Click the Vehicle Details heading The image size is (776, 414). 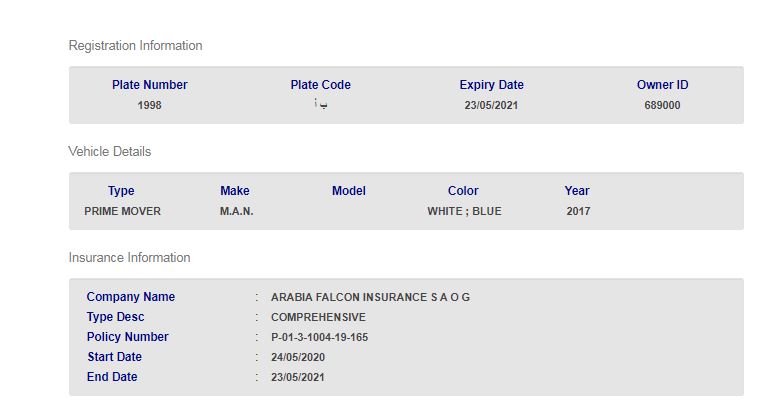coord(110,152)
